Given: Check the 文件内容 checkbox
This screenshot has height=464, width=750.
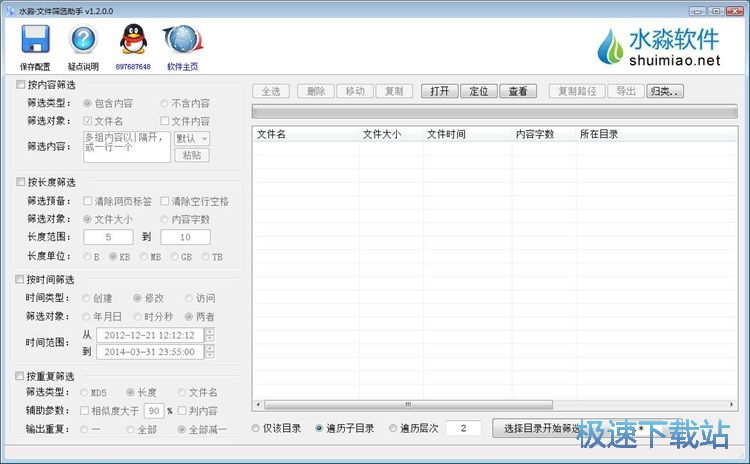Looking at the screenshot, I should (165, 121).
